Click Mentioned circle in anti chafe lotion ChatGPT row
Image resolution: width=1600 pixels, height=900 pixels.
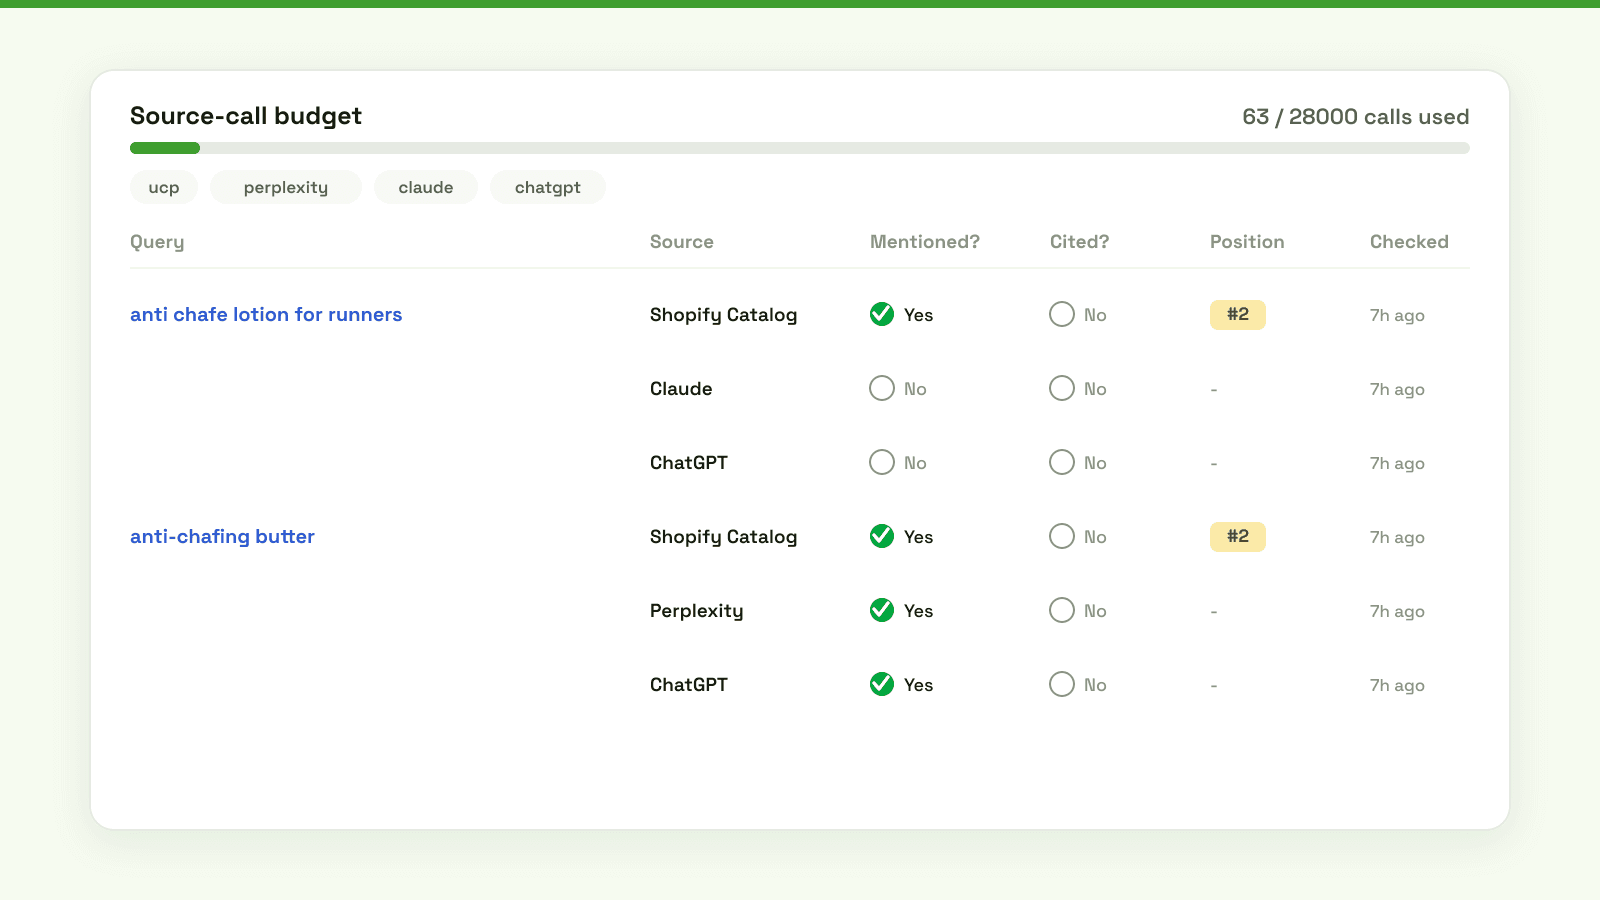(x=882, y=462)
